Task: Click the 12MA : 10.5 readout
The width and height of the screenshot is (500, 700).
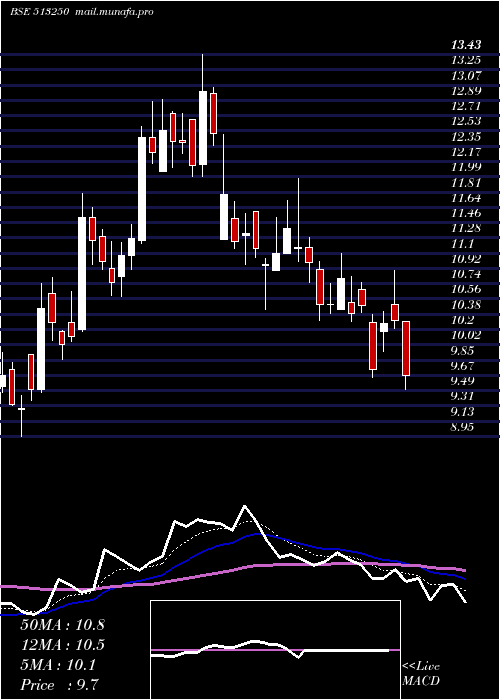Action: [x=62, y=645]
